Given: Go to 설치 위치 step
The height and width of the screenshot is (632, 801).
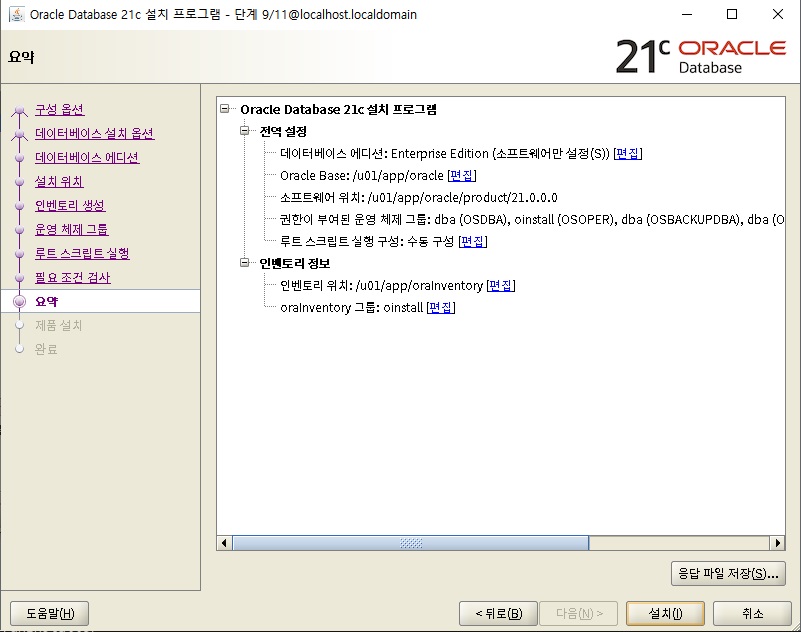Looking at the screenshot, I should 59,181.
